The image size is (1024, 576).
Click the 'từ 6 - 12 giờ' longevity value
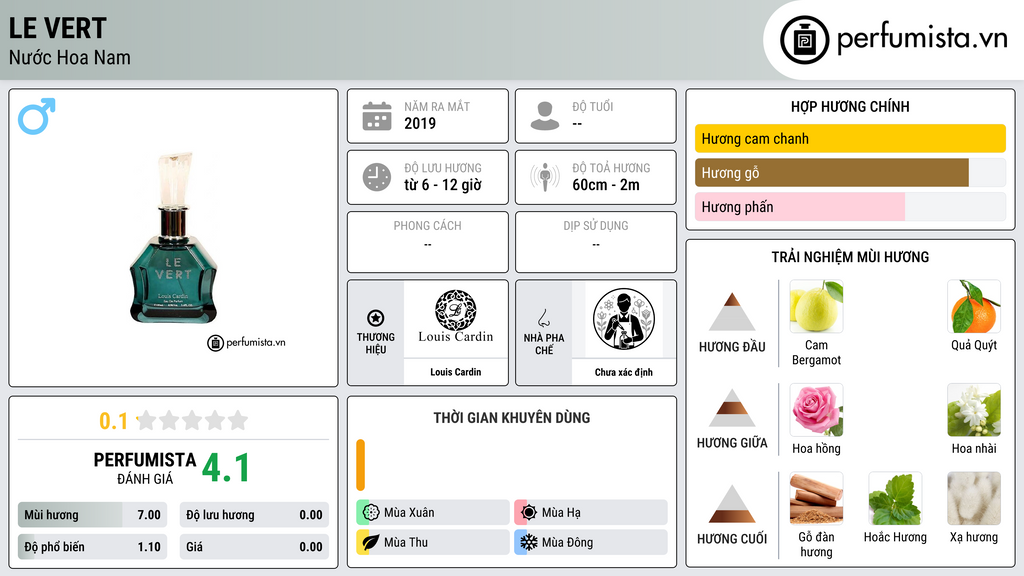pos(443,185)
